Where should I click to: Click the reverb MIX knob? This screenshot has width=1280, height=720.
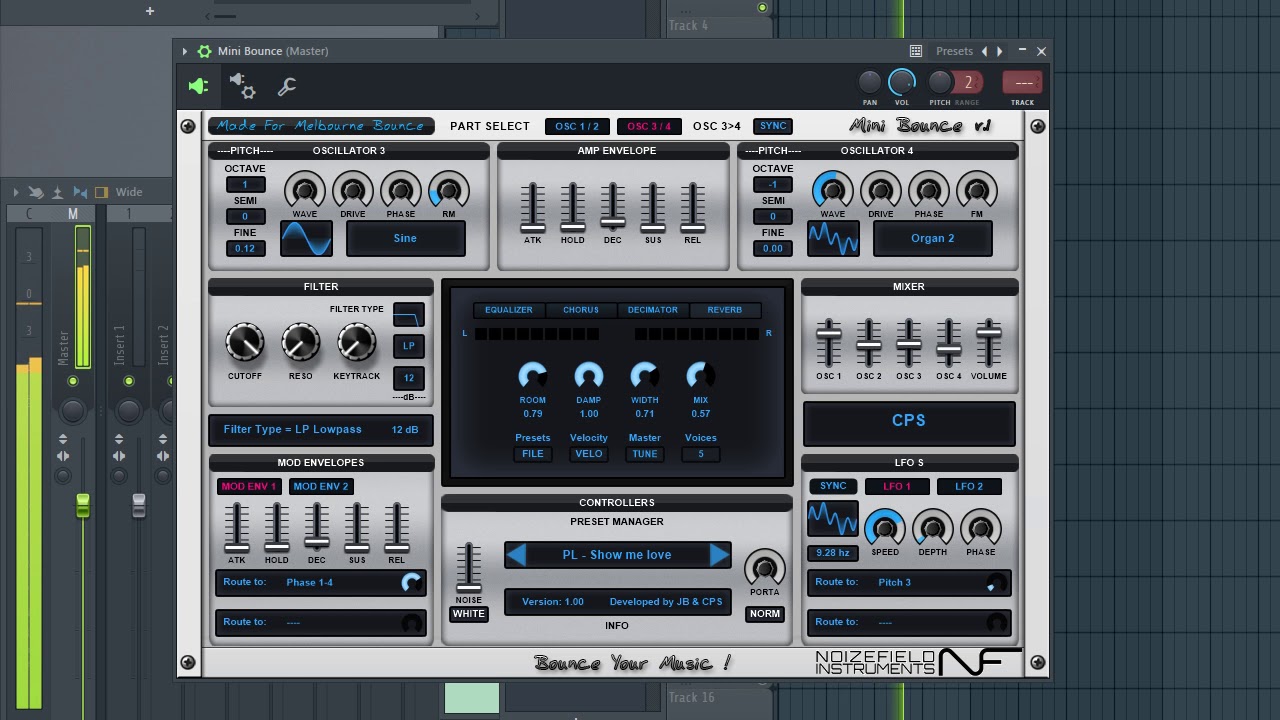click(x=701, y=376)
